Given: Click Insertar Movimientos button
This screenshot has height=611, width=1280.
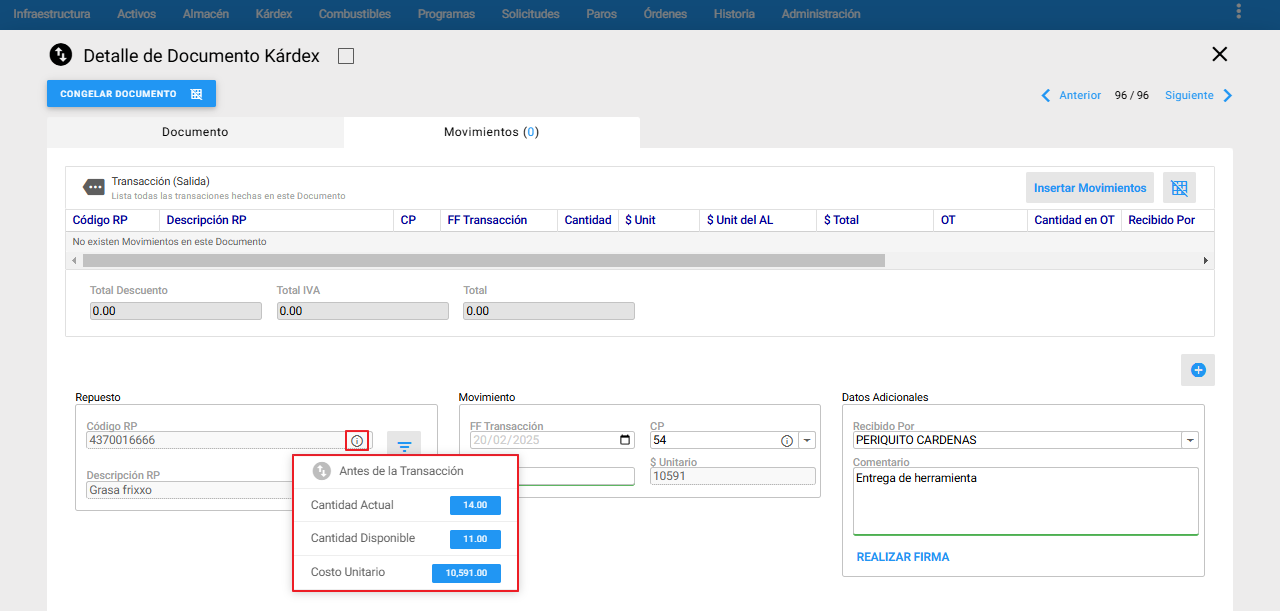Looking at the screenshot, I should (1090, 188).
